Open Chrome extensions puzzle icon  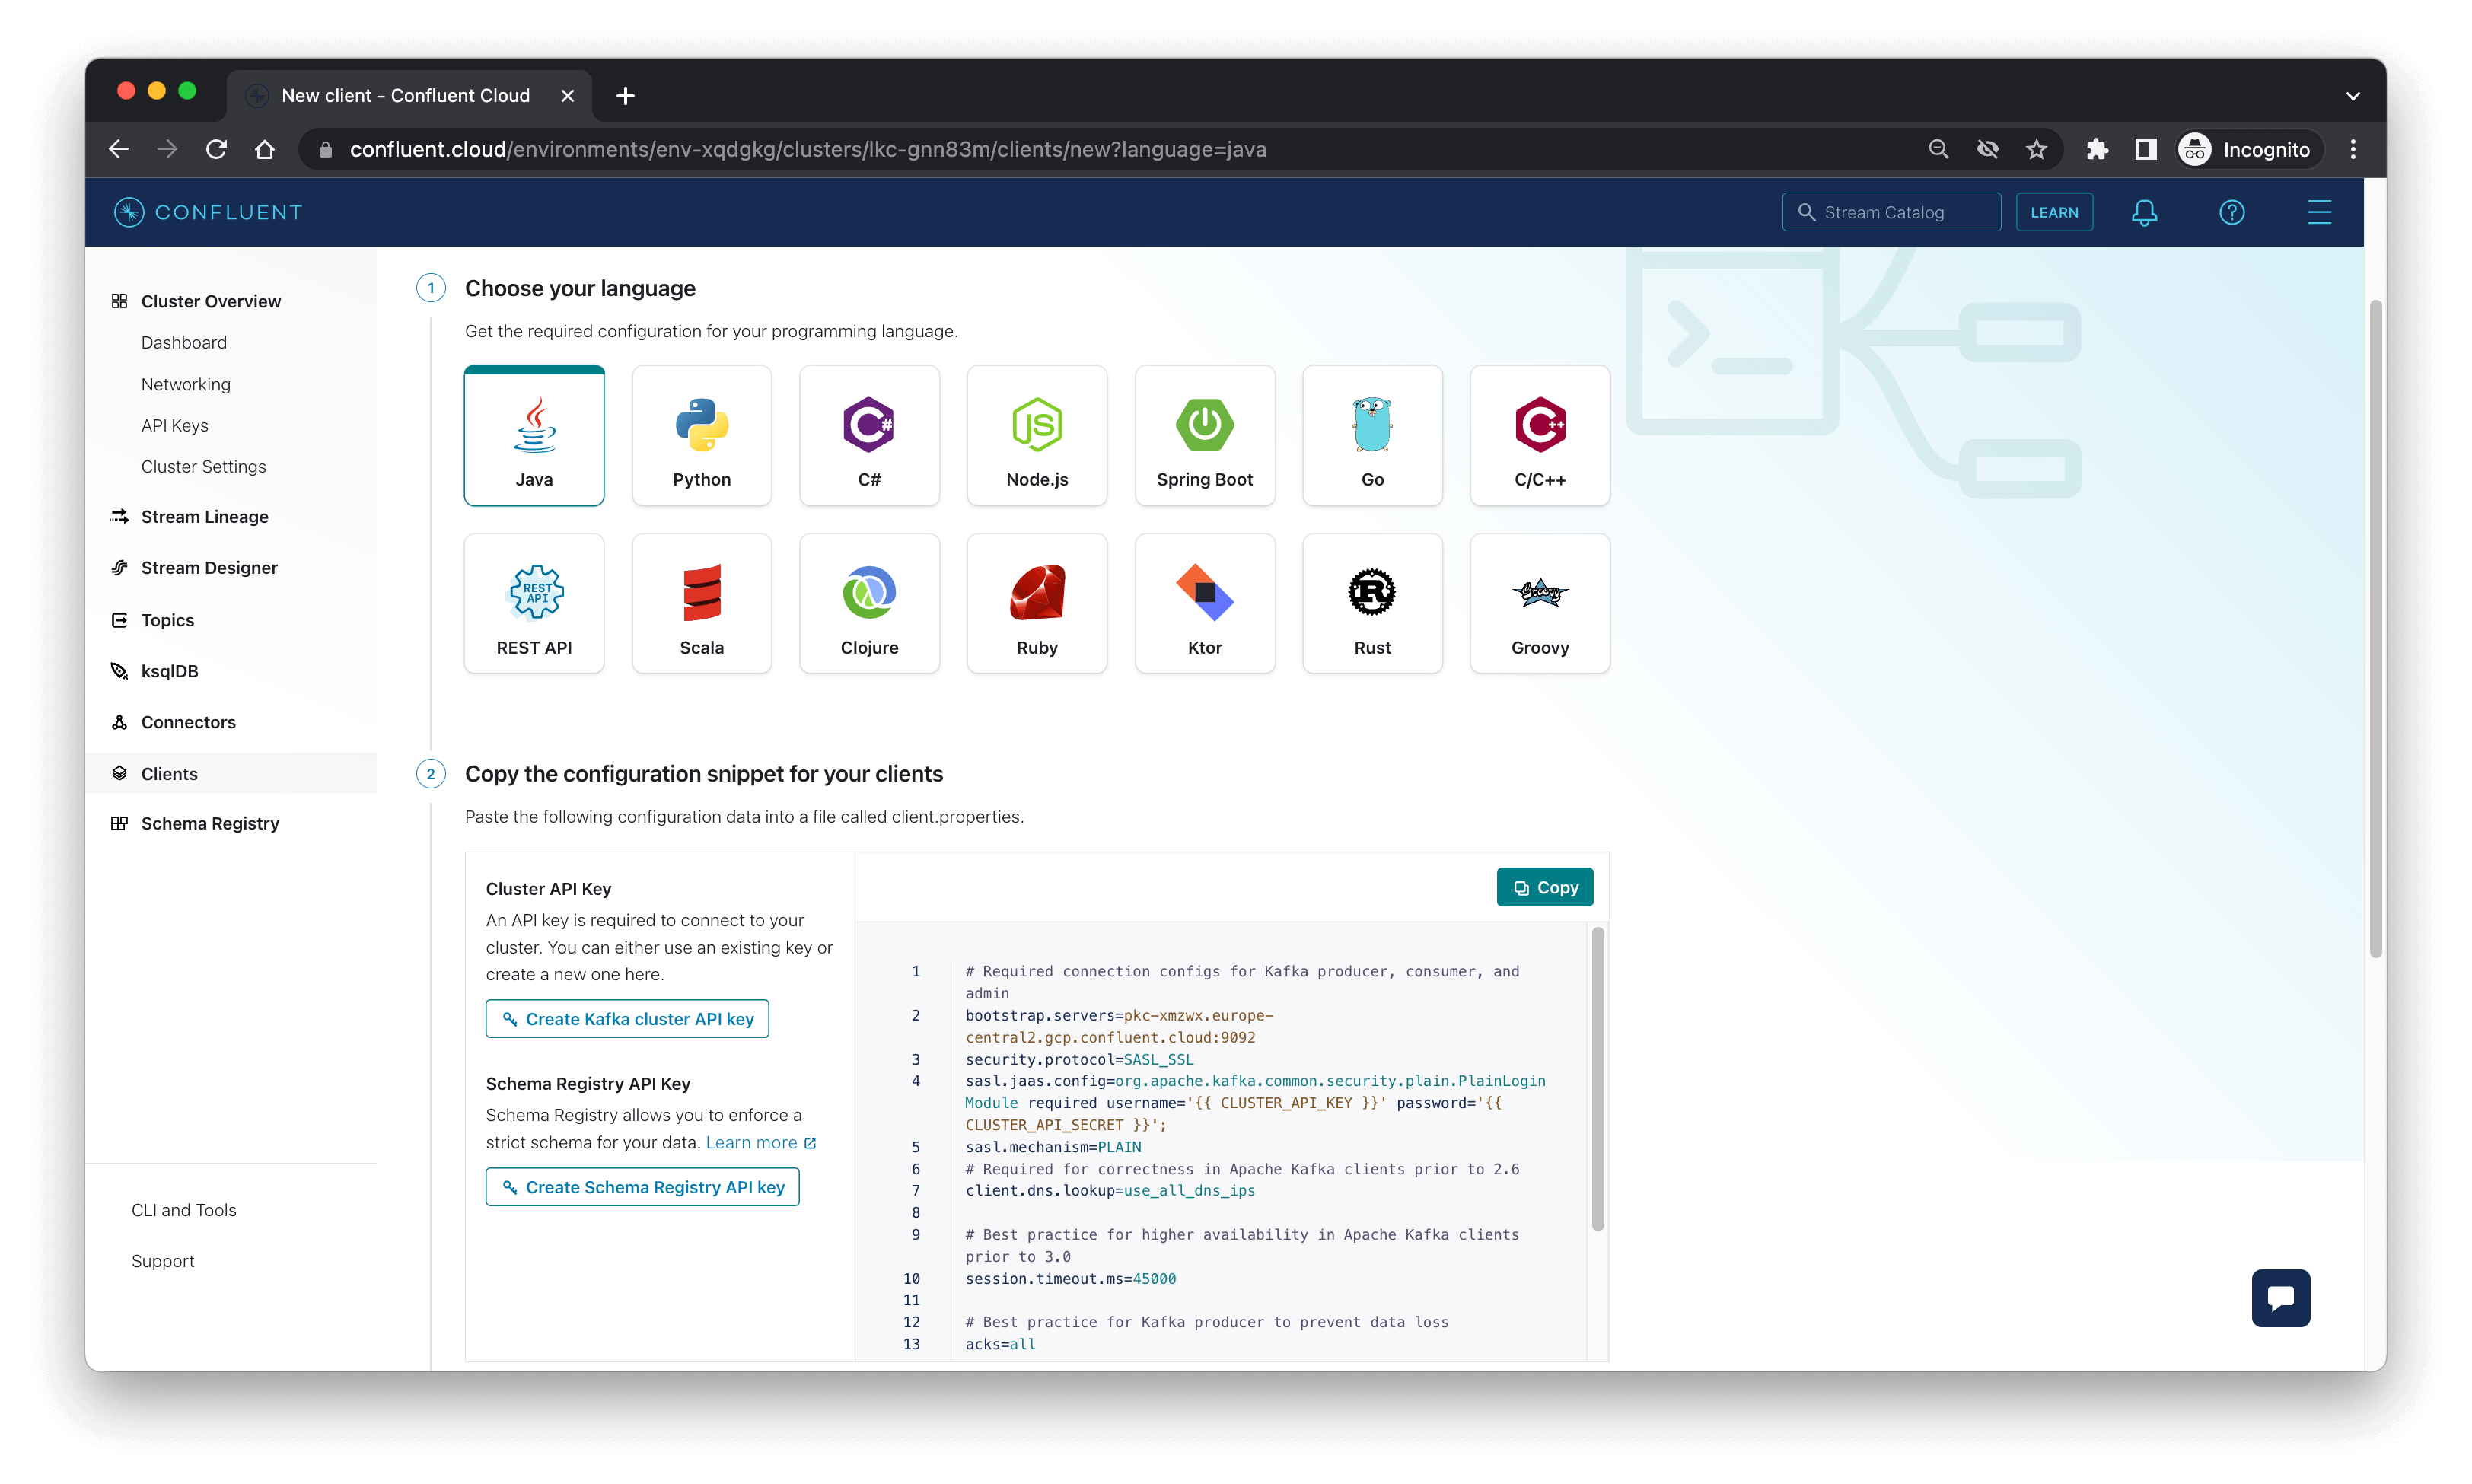point(2097,149)
